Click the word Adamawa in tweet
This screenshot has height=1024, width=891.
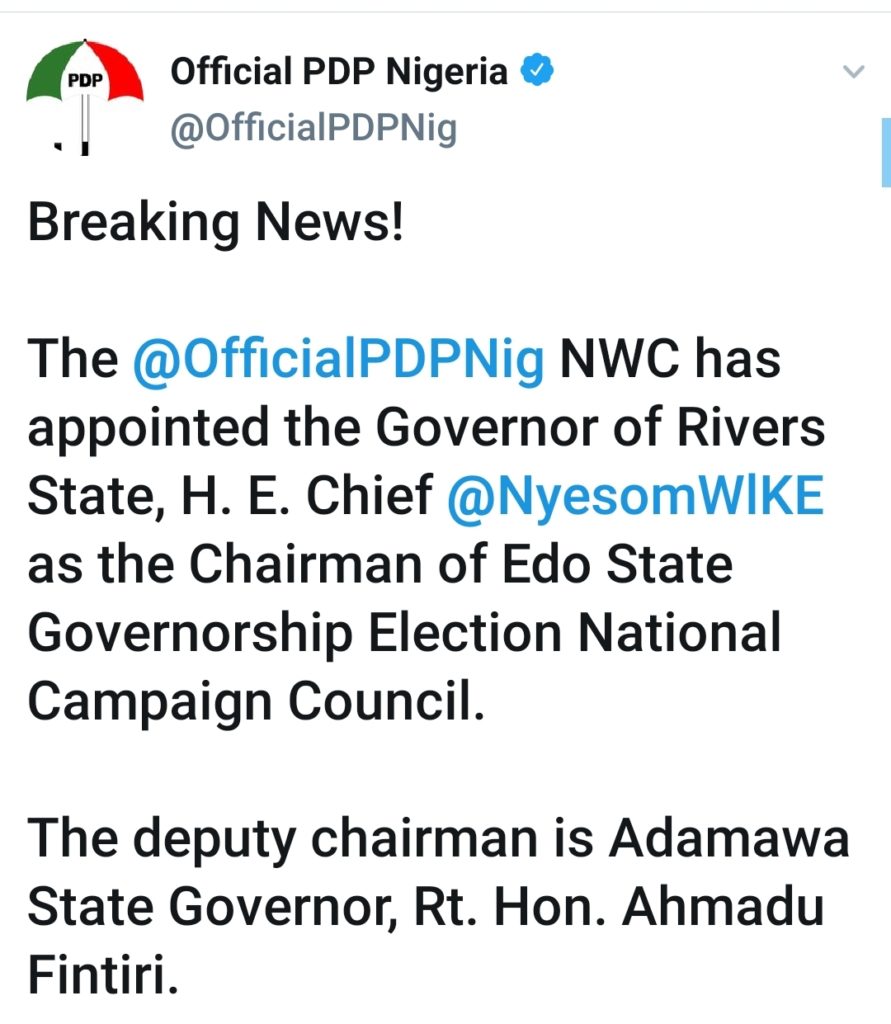click(729, 838)
